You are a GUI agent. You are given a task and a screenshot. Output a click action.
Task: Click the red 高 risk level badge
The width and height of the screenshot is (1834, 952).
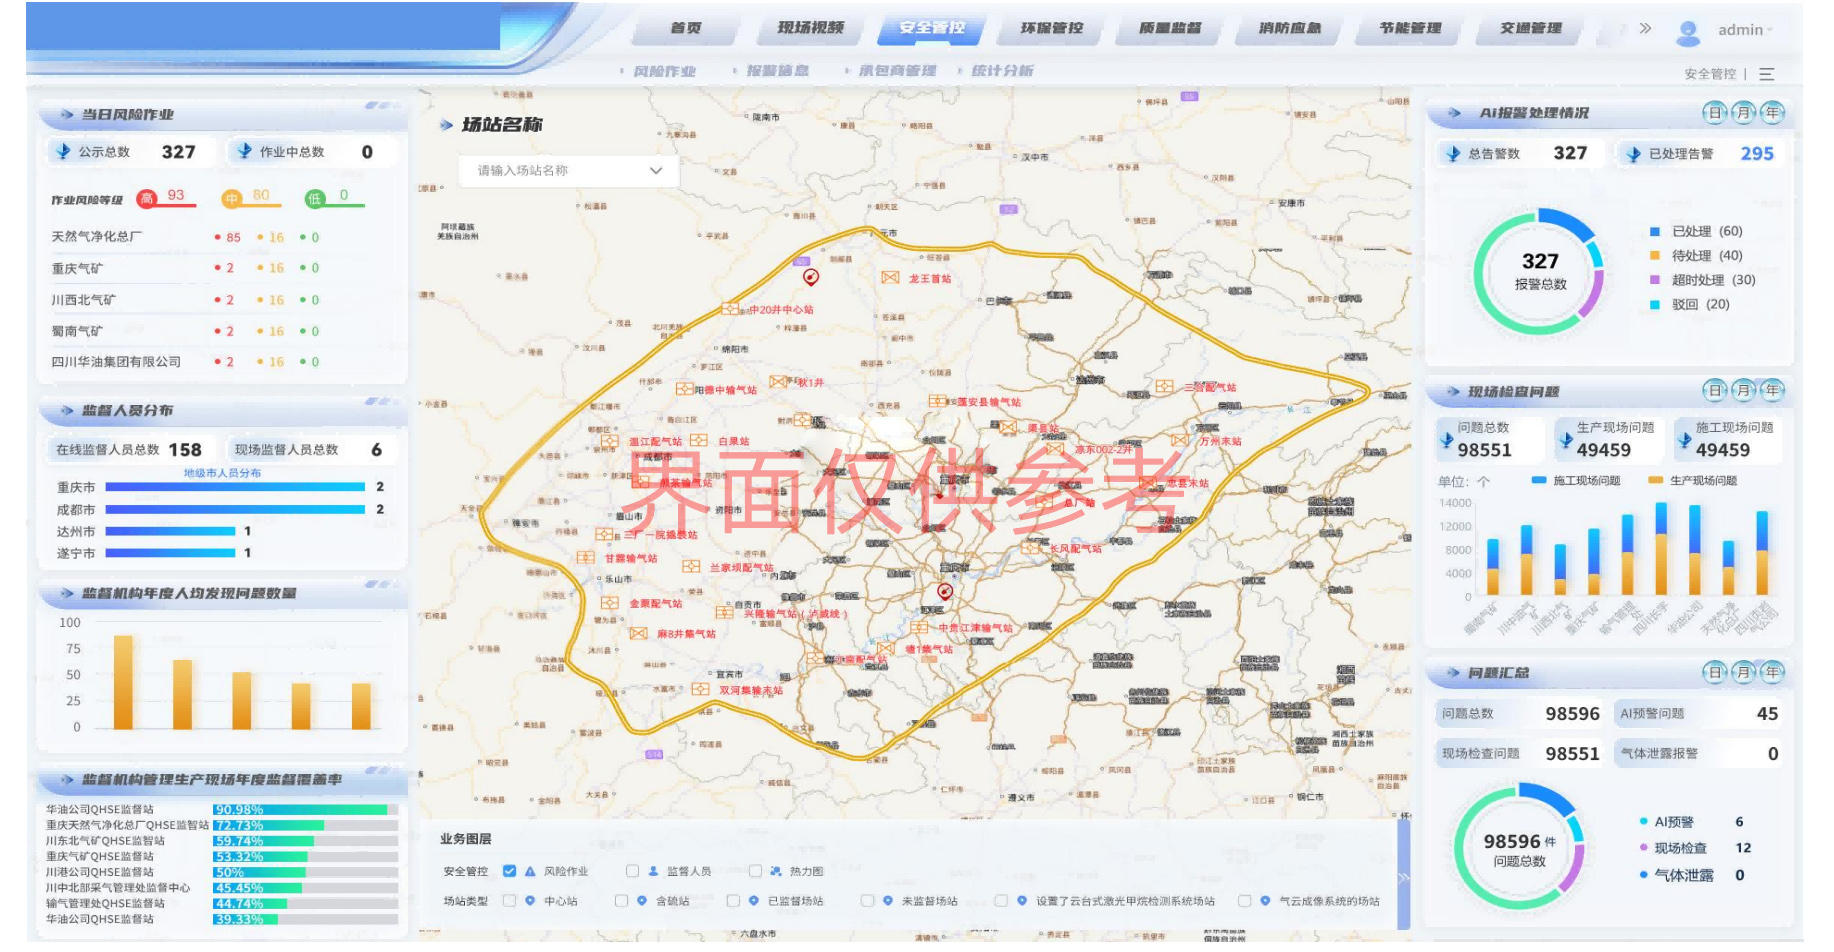point(147,199)
